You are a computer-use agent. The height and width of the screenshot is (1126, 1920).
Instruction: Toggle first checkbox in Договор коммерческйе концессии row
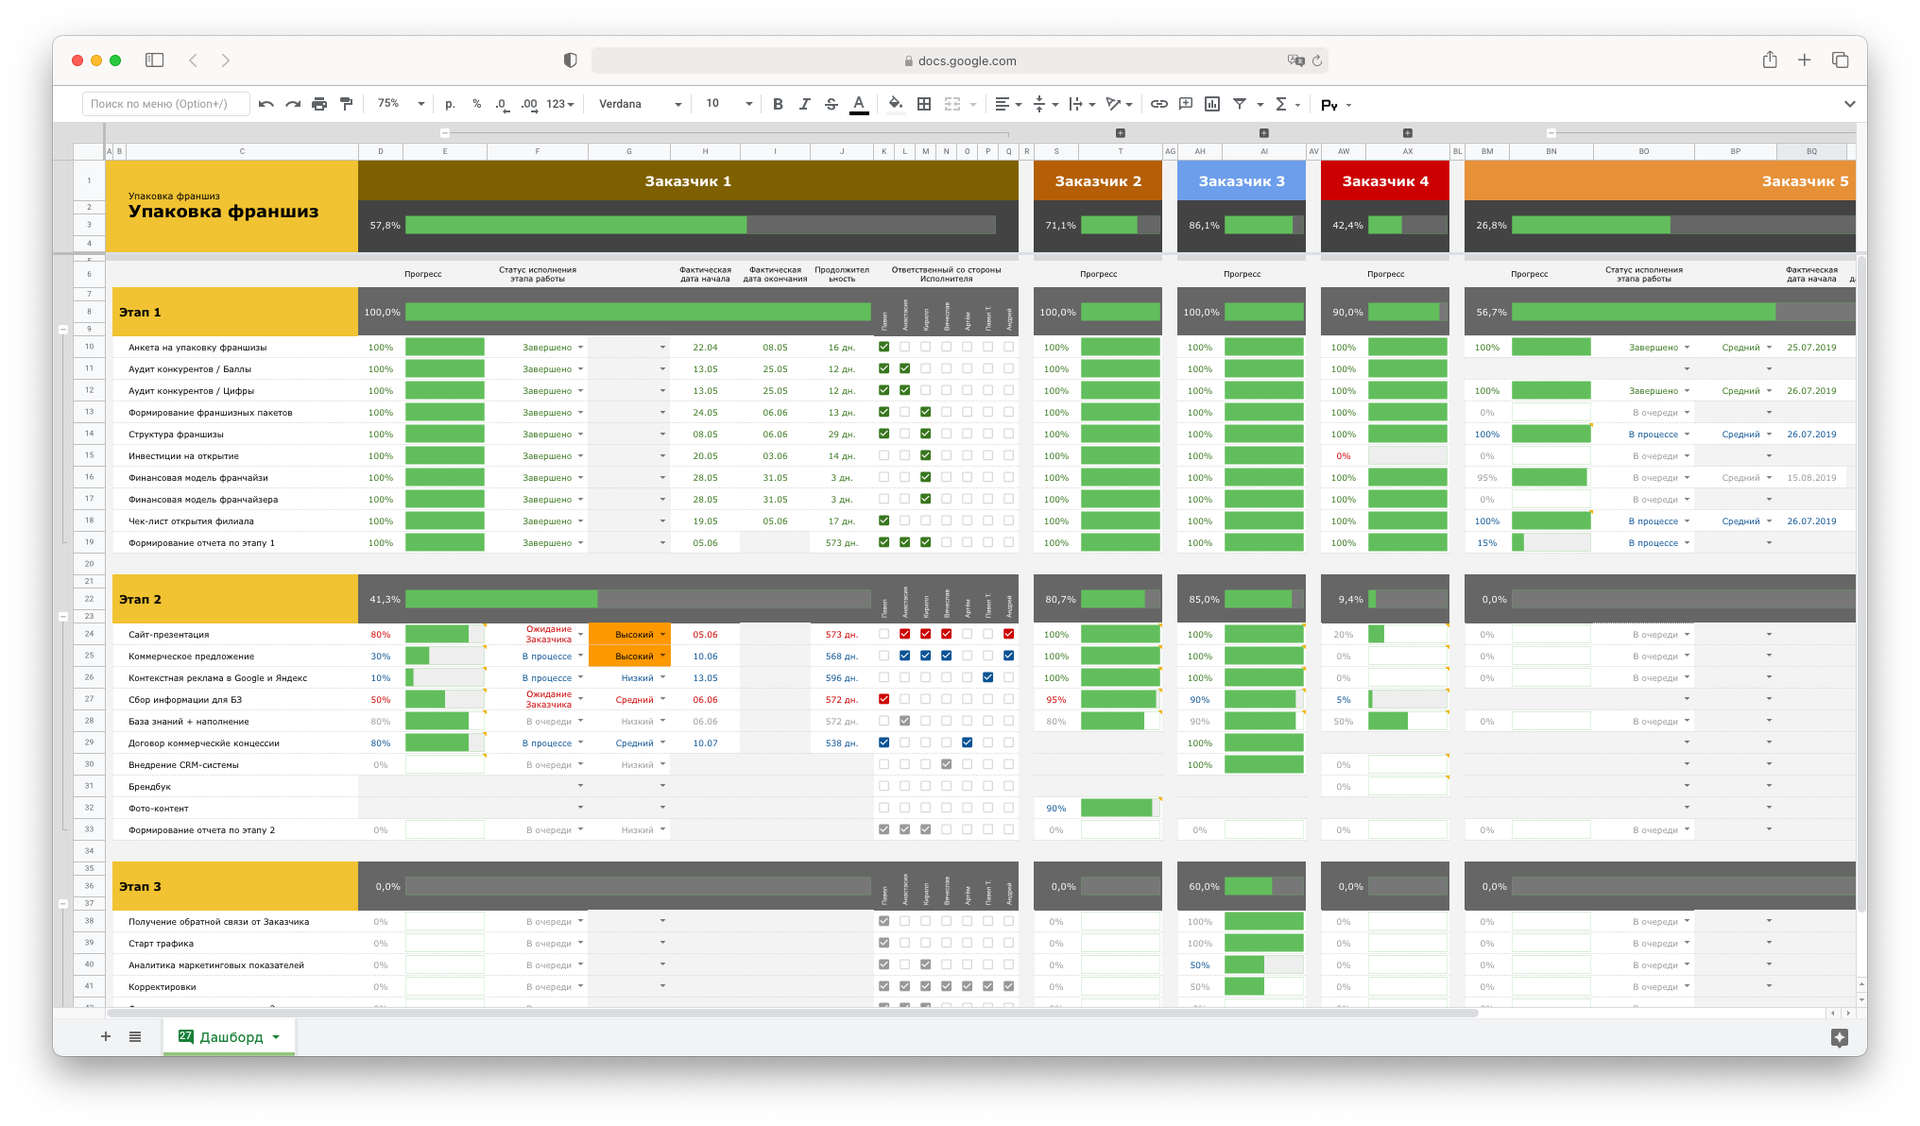[x=884, y=743]
